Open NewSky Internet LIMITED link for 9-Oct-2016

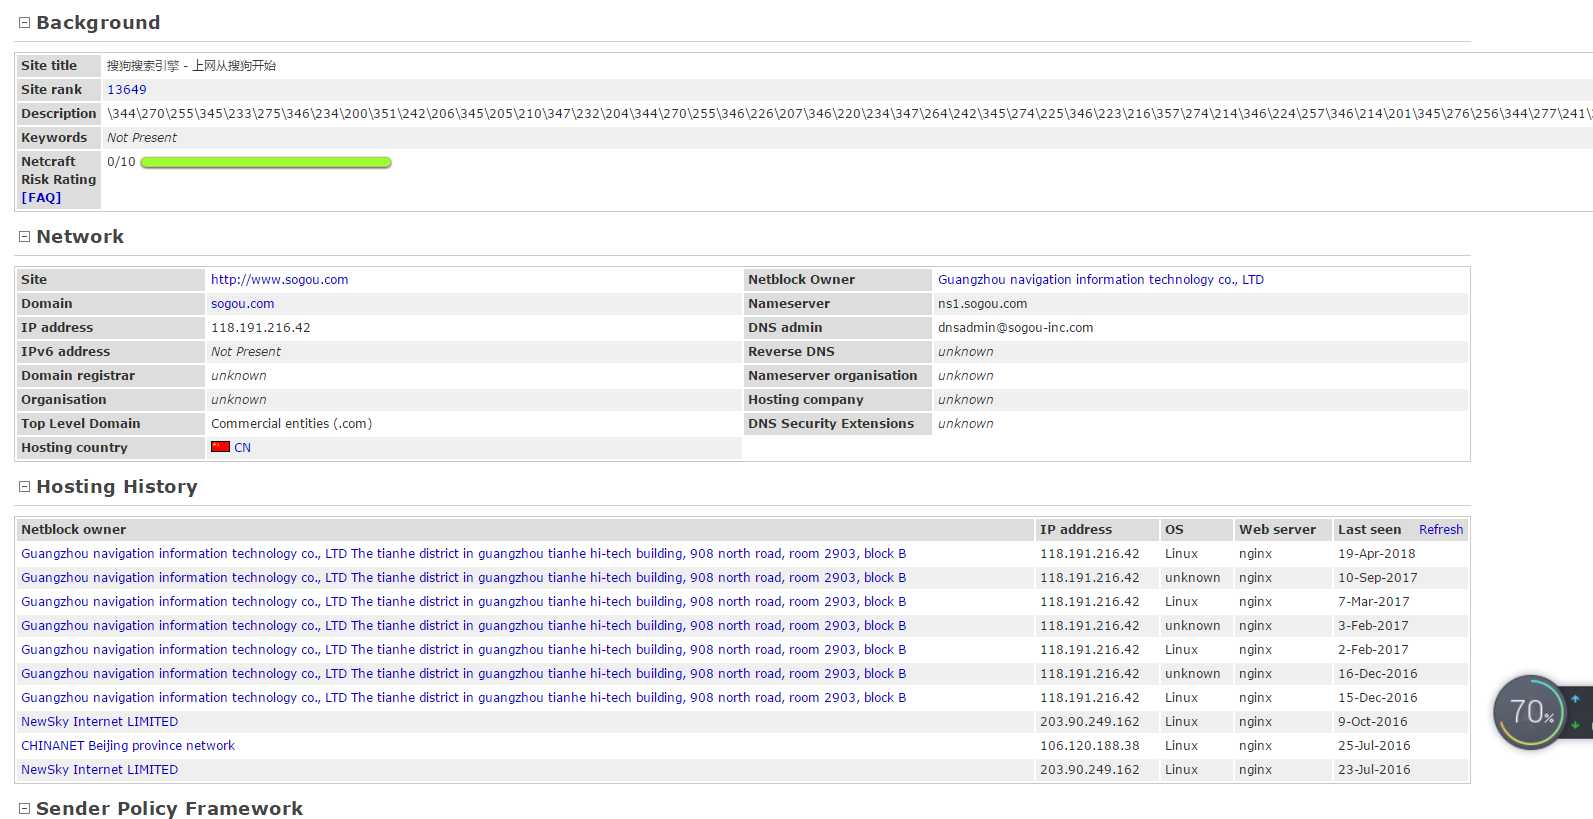click(100, 721)
